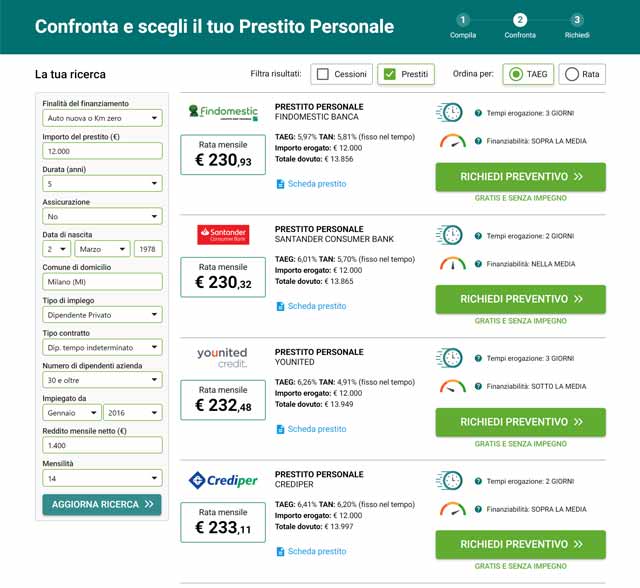
Task: Expand the Durata (anni) dropdown
Action: point(102,183)
